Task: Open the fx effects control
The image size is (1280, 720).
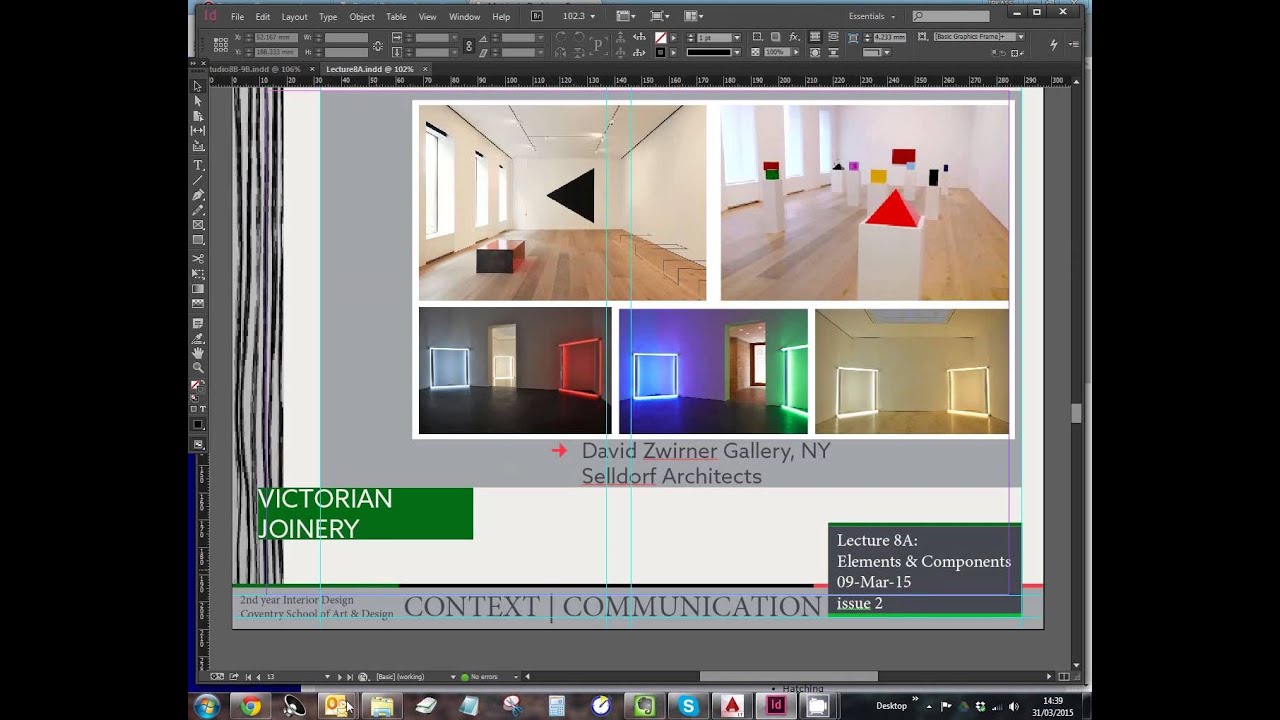Action: pyautogui.click(x=794, y=37)
